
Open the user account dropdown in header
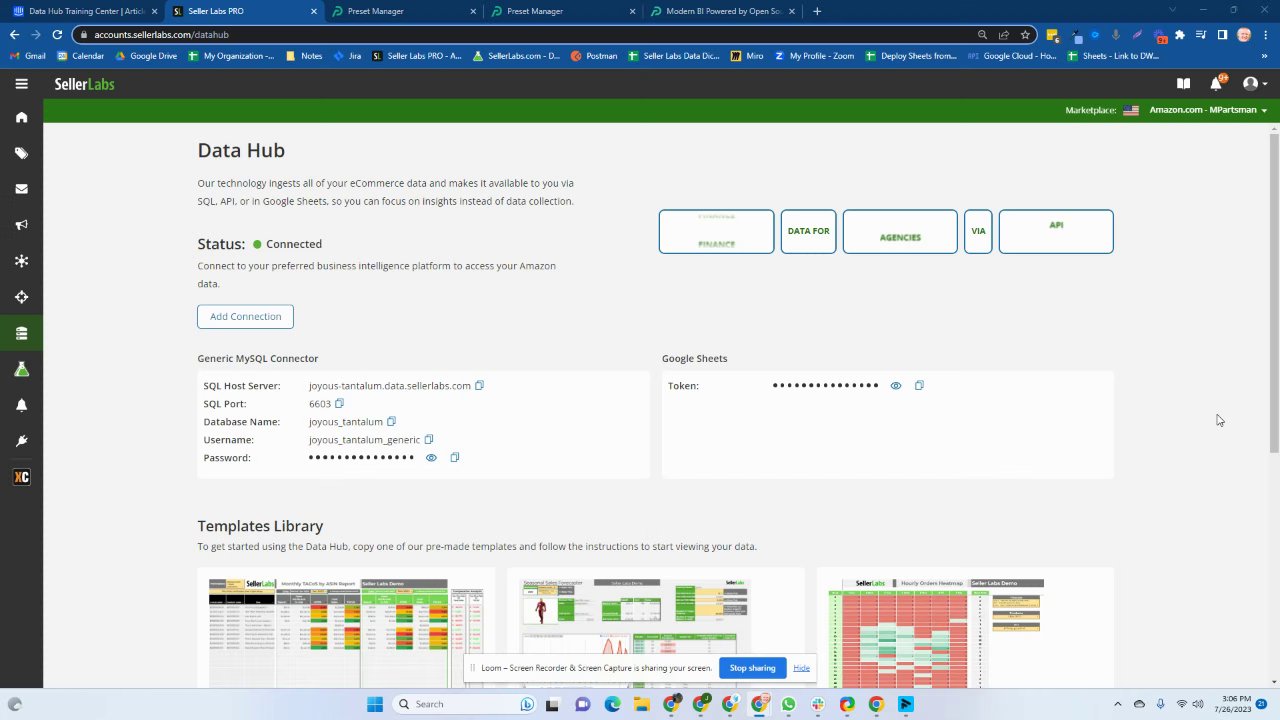1254,84
